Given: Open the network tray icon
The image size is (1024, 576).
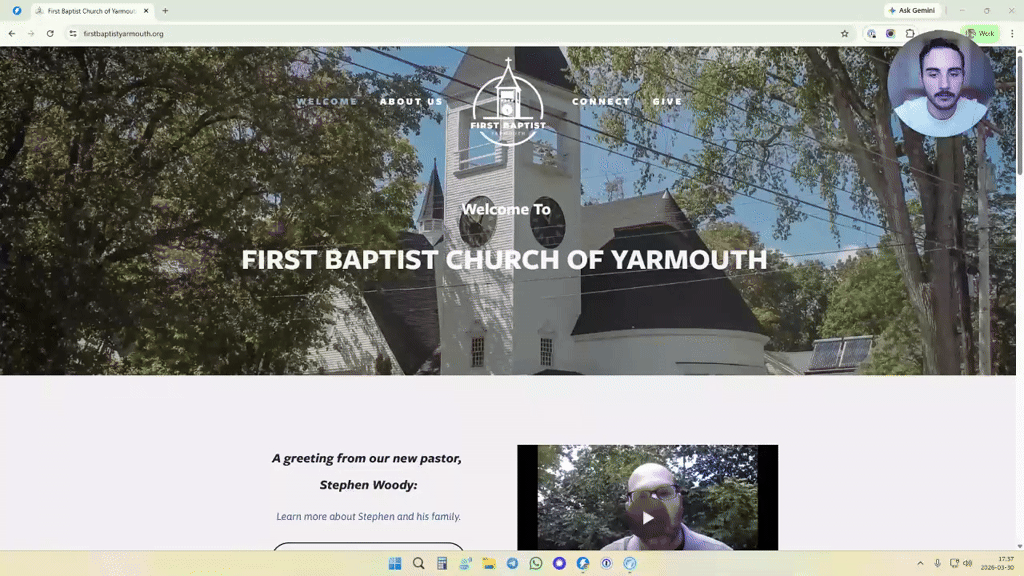Looking at the screenshot, I should click(954, 563).
